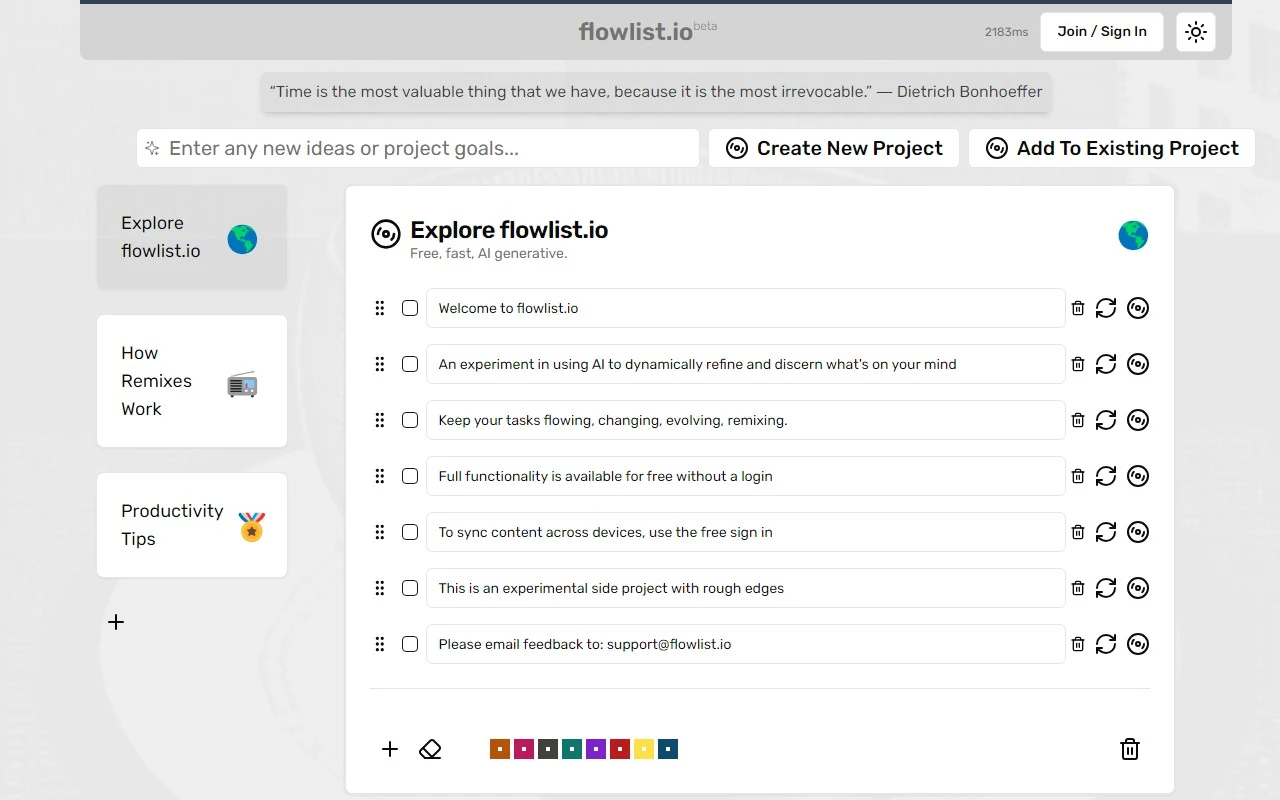
Task: Remix the 'An experiment in using AI' task
Action: [x=1138, y=364]
